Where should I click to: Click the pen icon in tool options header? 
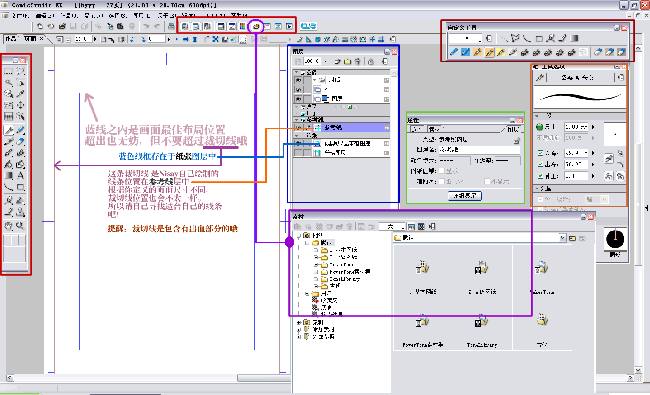click(x=540, y=78)
